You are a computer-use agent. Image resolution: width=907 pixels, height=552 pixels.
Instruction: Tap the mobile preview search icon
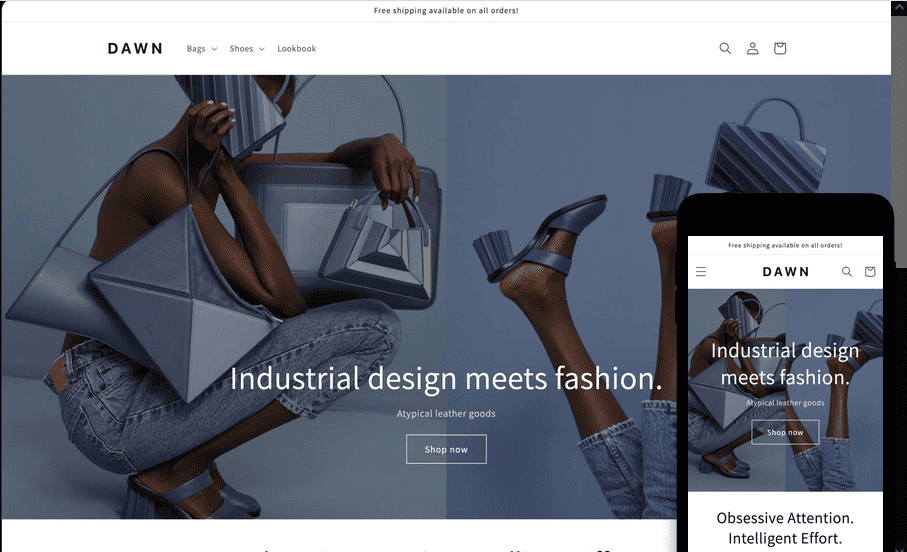[847, 271]
